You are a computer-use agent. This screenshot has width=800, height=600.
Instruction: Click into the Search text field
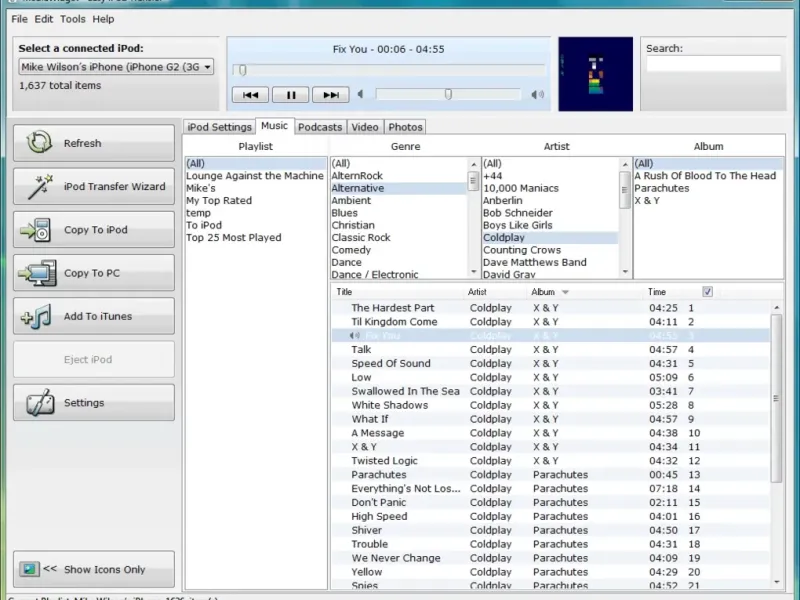pos(713,64)
